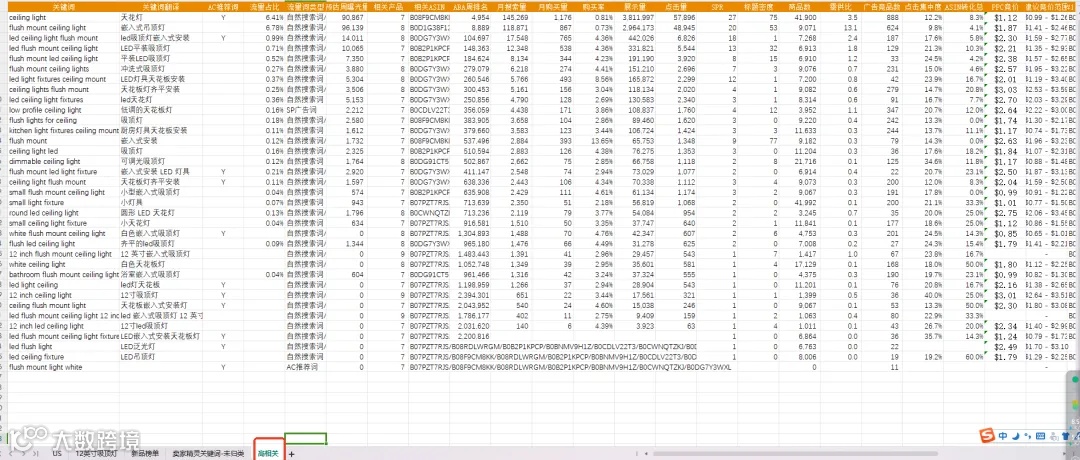Click the 相关产品 header cell
The image size is (1080, 460).
[x=387, y=6]
